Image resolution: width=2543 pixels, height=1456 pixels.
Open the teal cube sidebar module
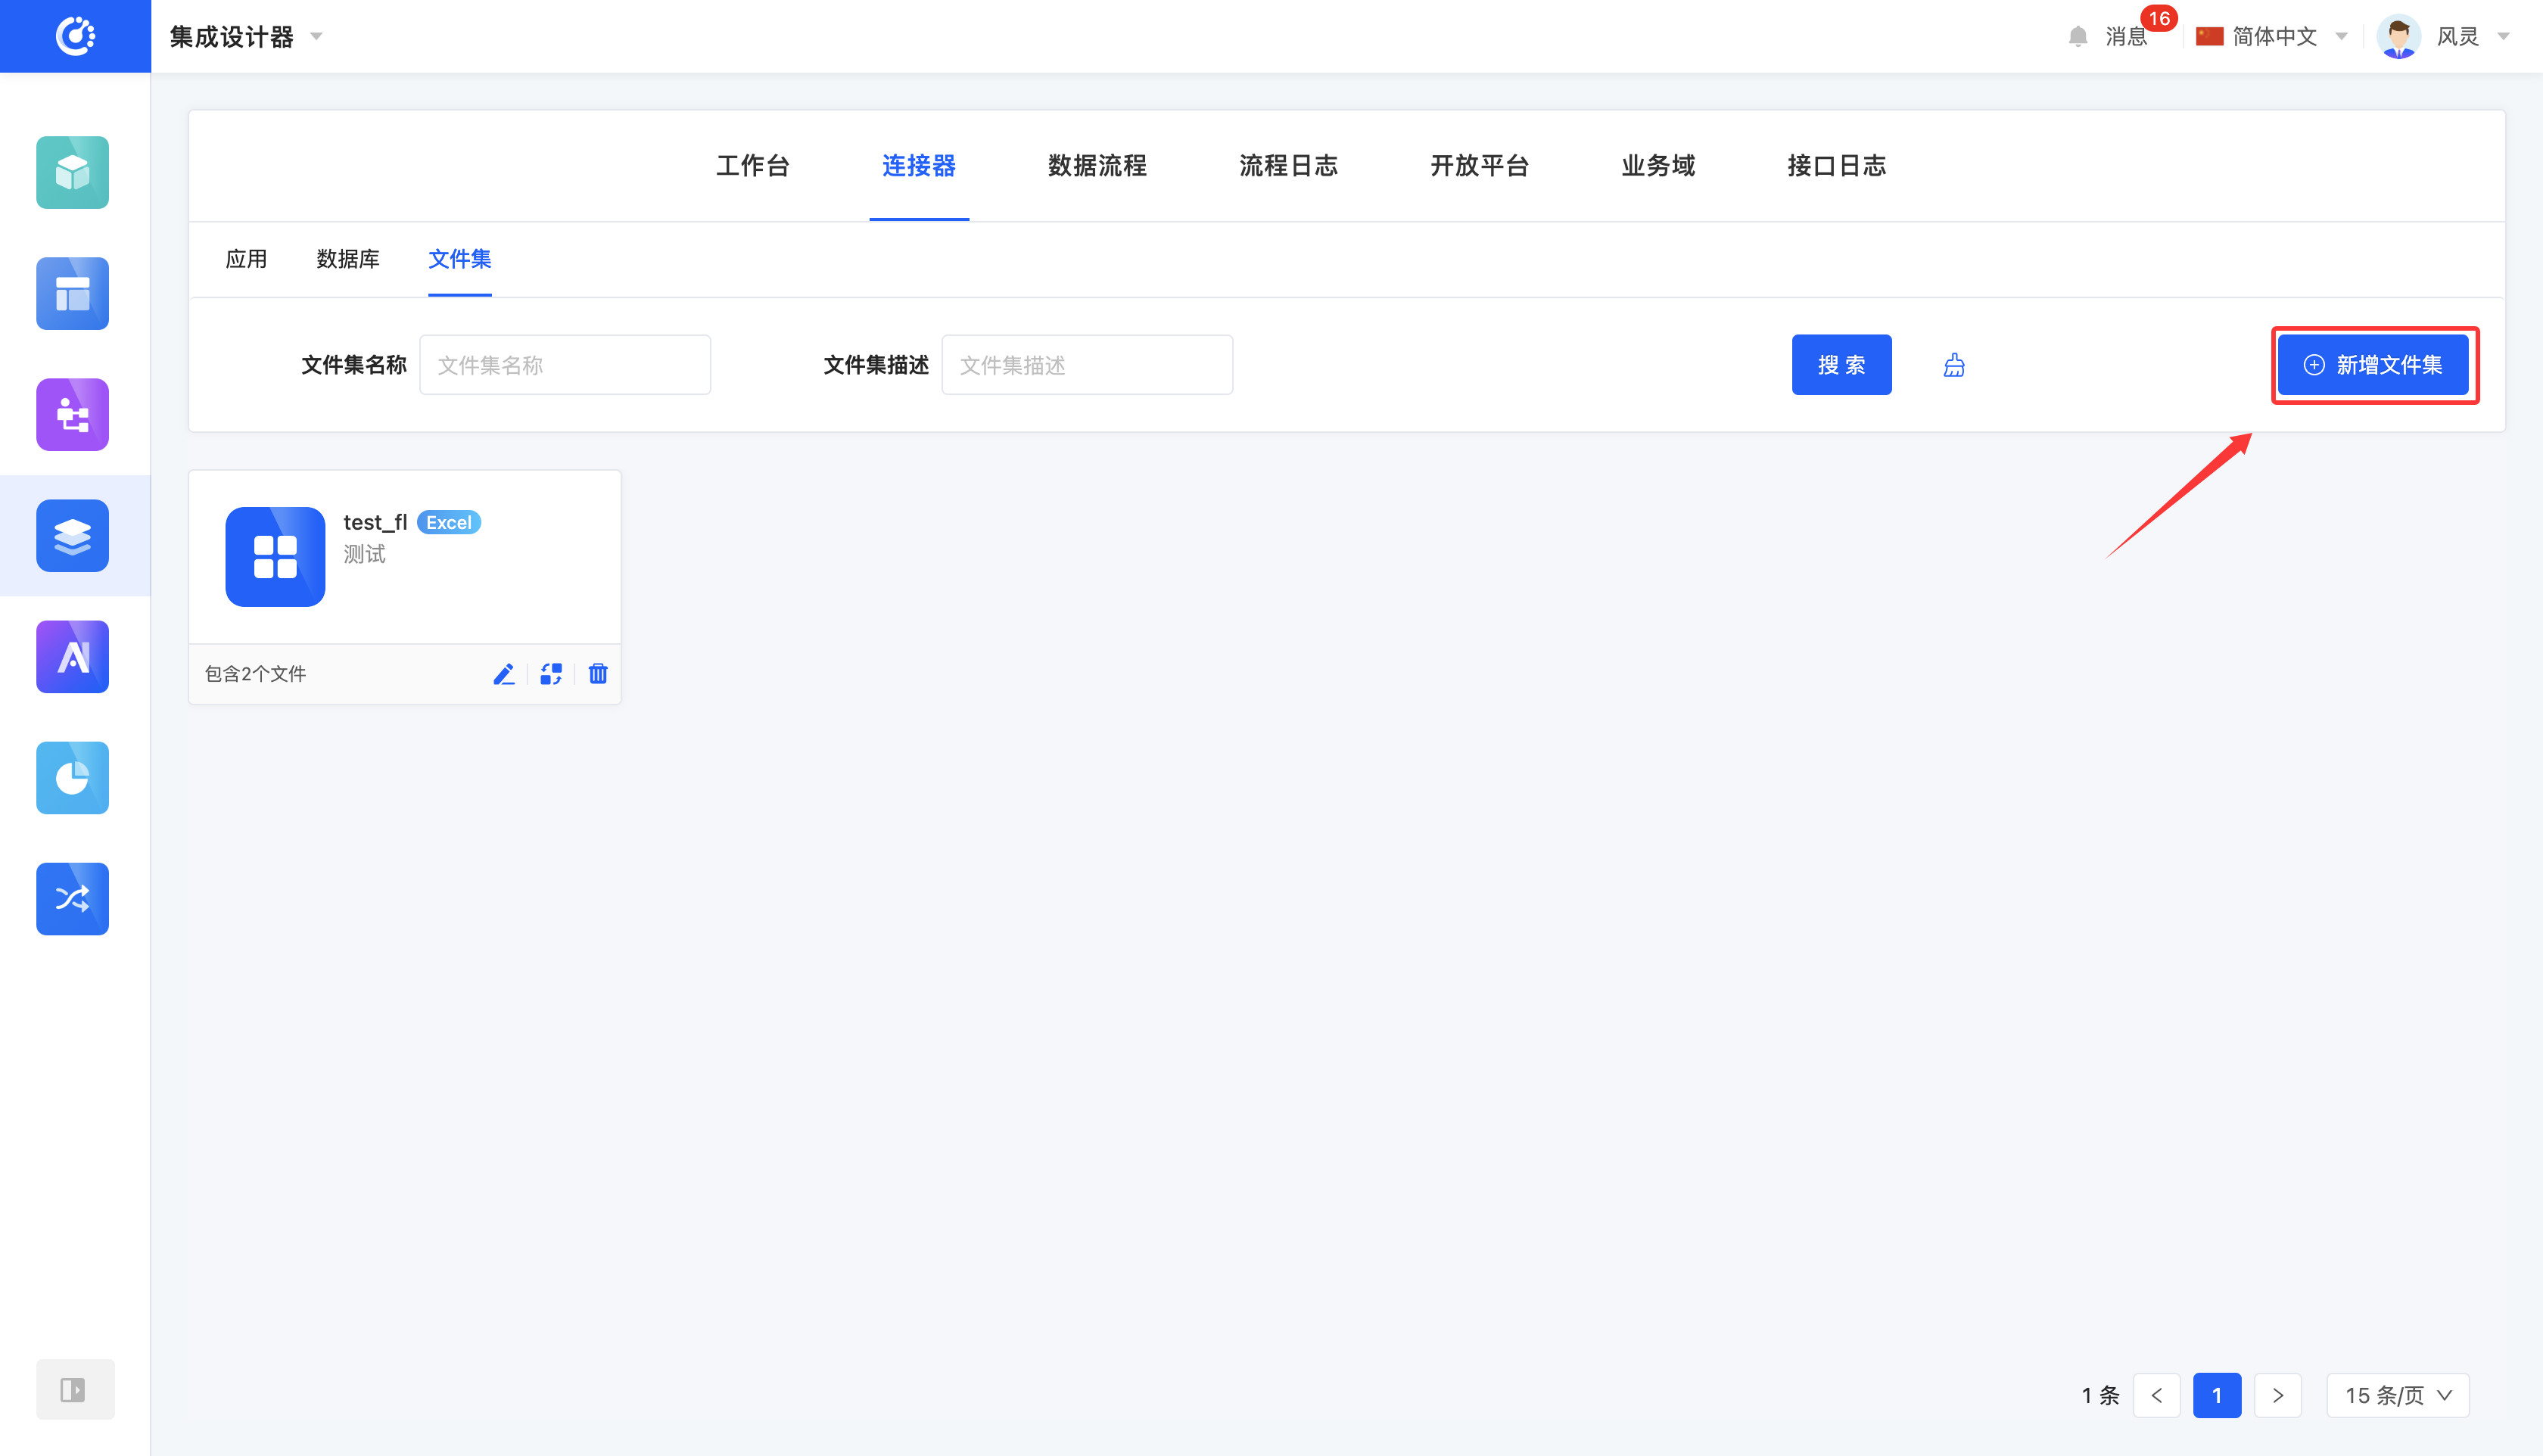coord(73,172)
